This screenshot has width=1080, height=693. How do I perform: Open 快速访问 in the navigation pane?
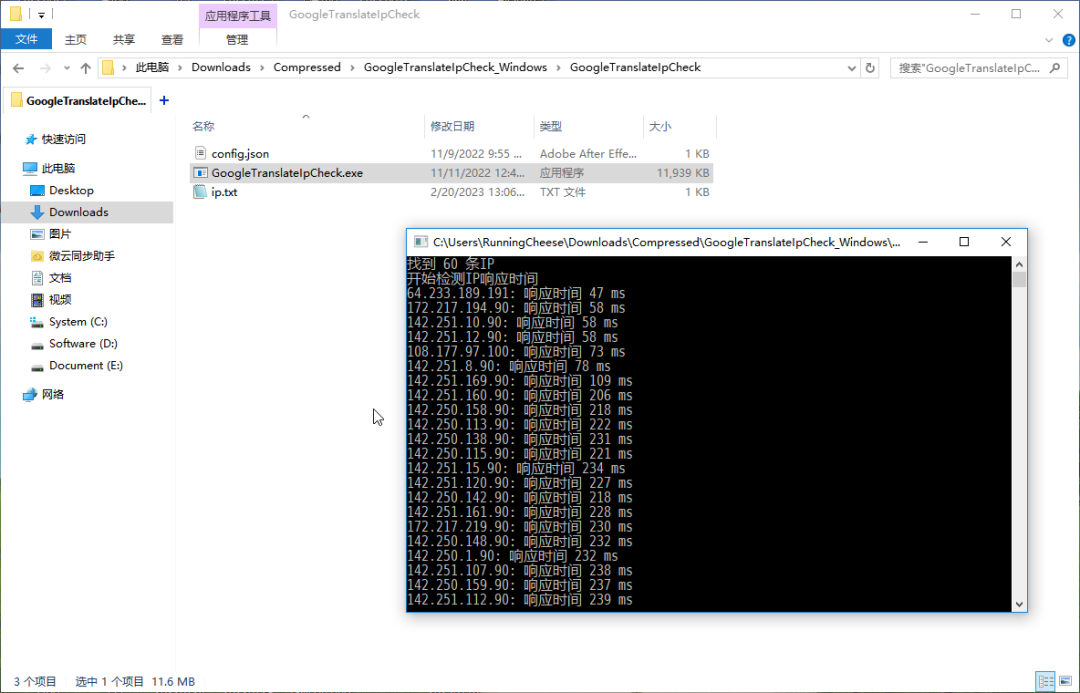coord(63,139)
